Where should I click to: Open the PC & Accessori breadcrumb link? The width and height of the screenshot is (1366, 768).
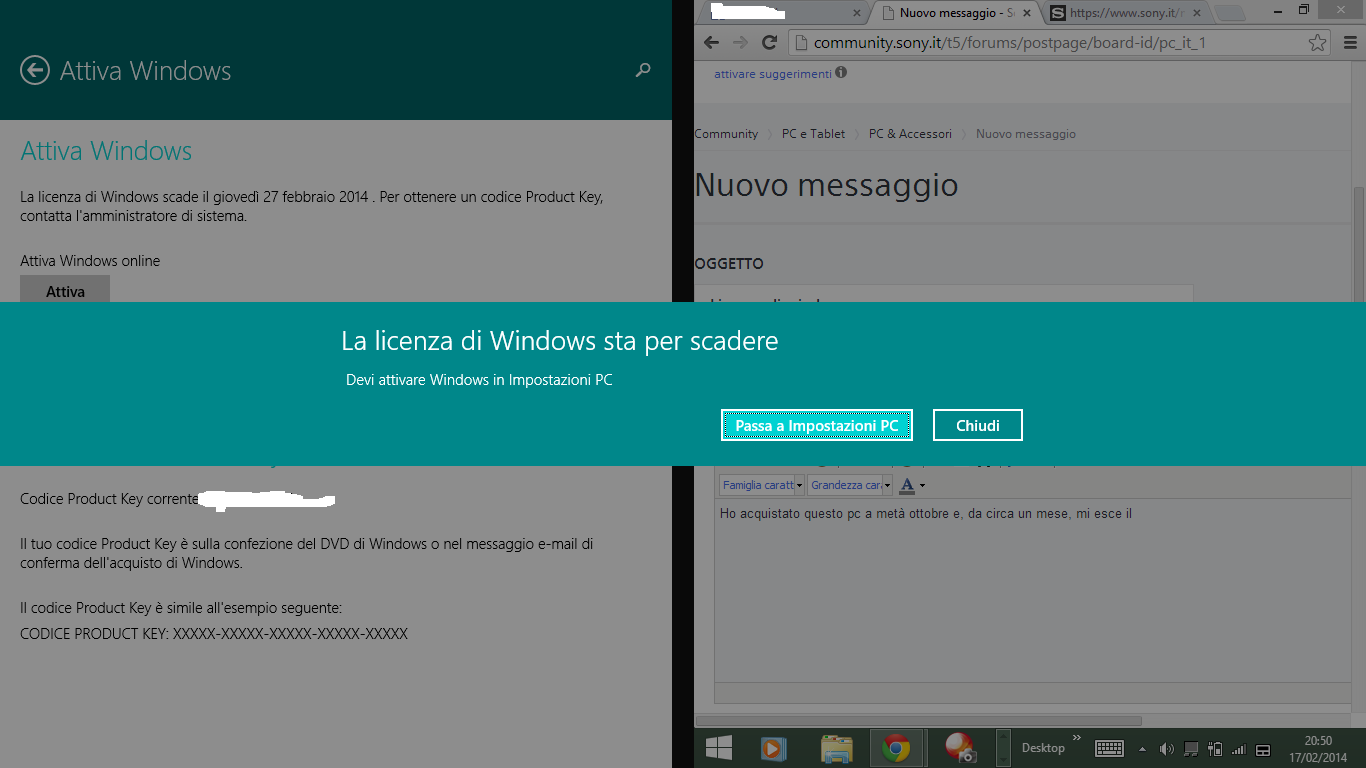click(910, 134)
